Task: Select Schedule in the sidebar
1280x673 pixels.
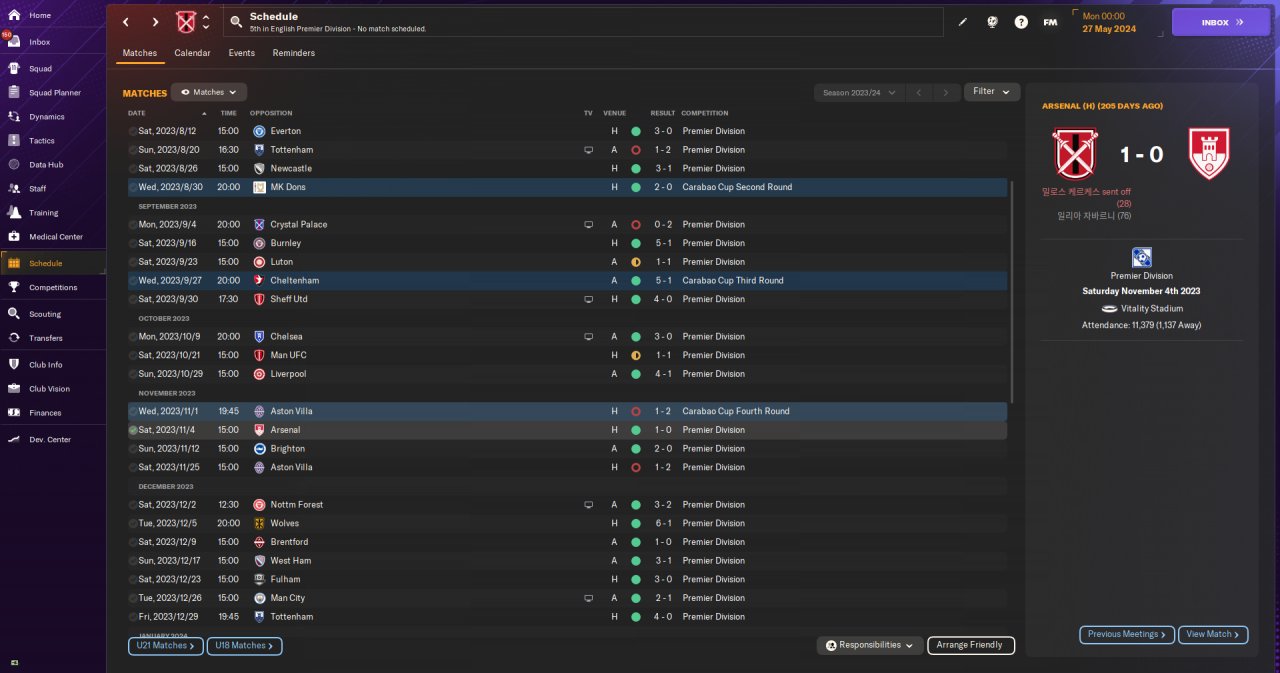Action: pos(53,263)
